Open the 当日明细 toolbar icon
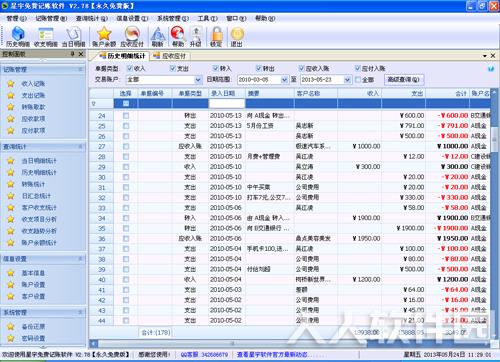 click(x=74, y=37)
